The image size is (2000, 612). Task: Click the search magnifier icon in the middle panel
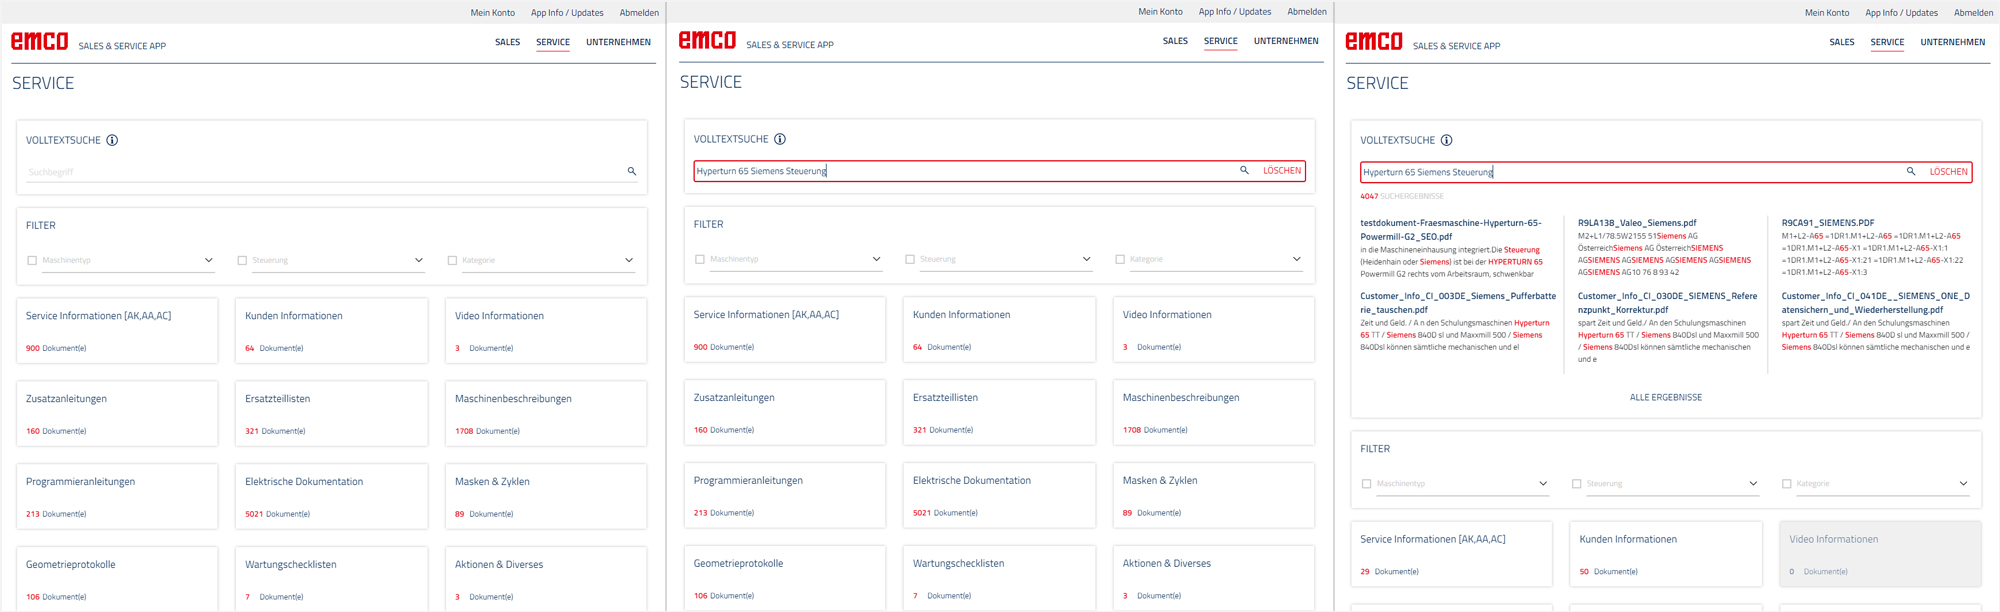click(1244, 170)
